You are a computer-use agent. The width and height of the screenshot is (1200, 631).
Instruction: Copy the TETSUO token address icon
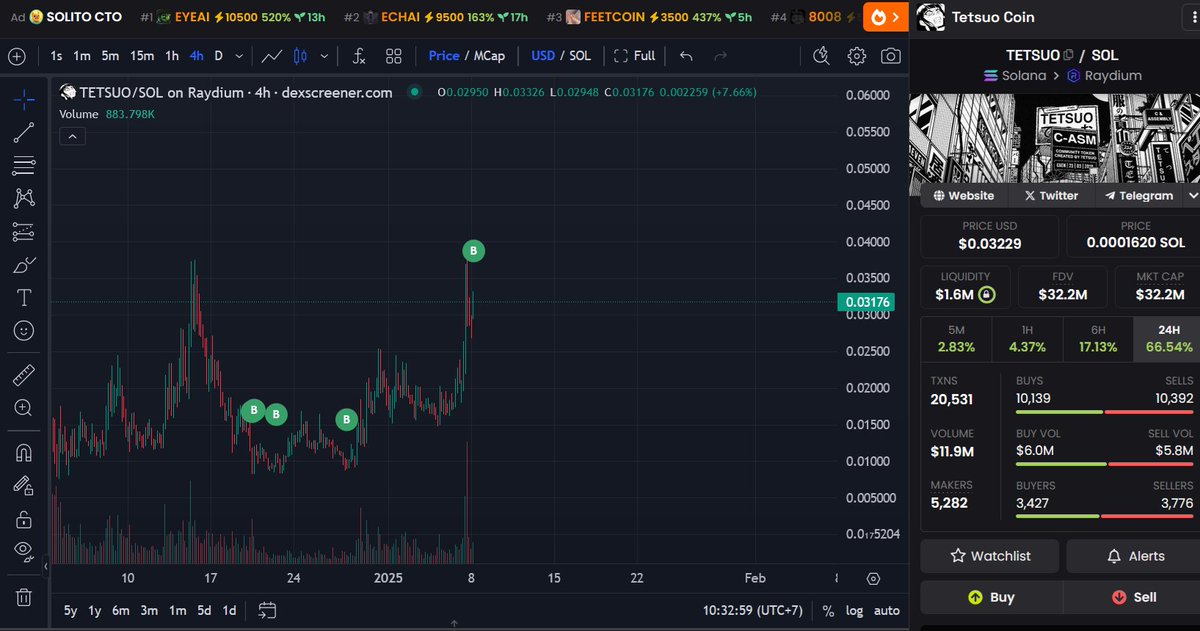pyautogui.click(x=1068, y=55)
